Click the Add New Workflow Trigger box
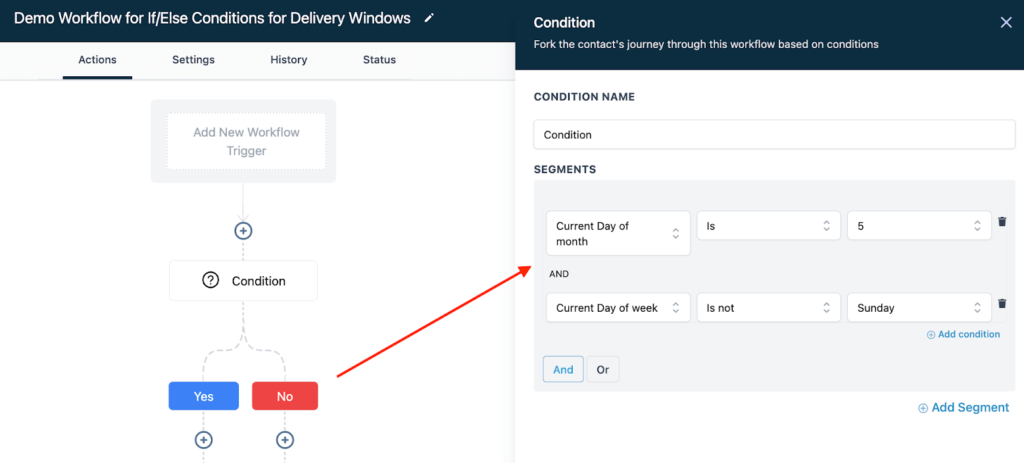The width and height of the screenshot is (1024, 463). pyautogui.click(x=246, y=141)
